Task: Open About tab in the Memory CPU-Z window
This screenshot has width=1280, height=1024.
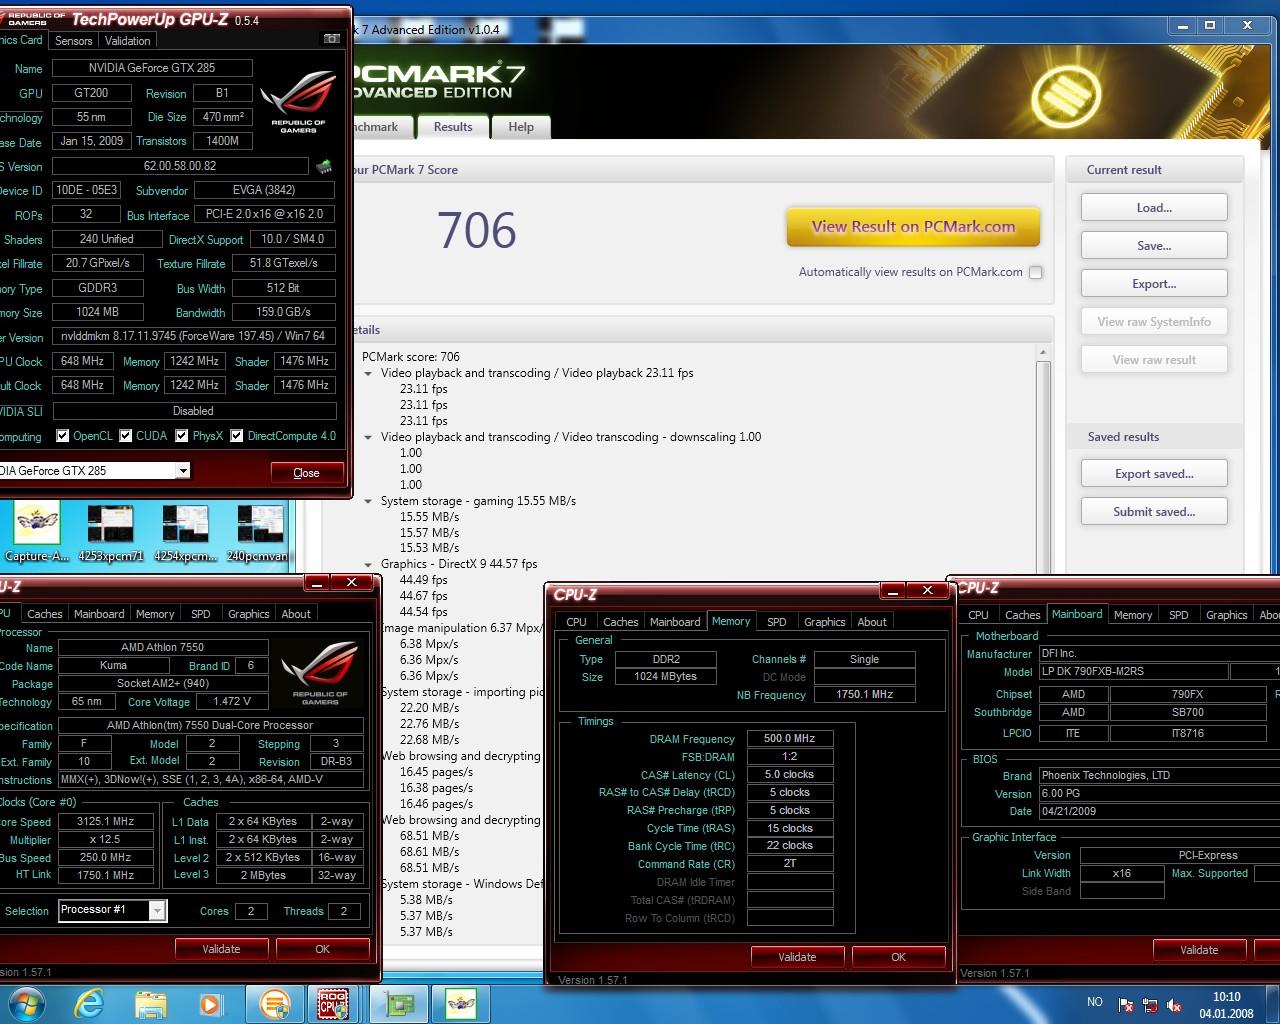Action: pos(872,622)
